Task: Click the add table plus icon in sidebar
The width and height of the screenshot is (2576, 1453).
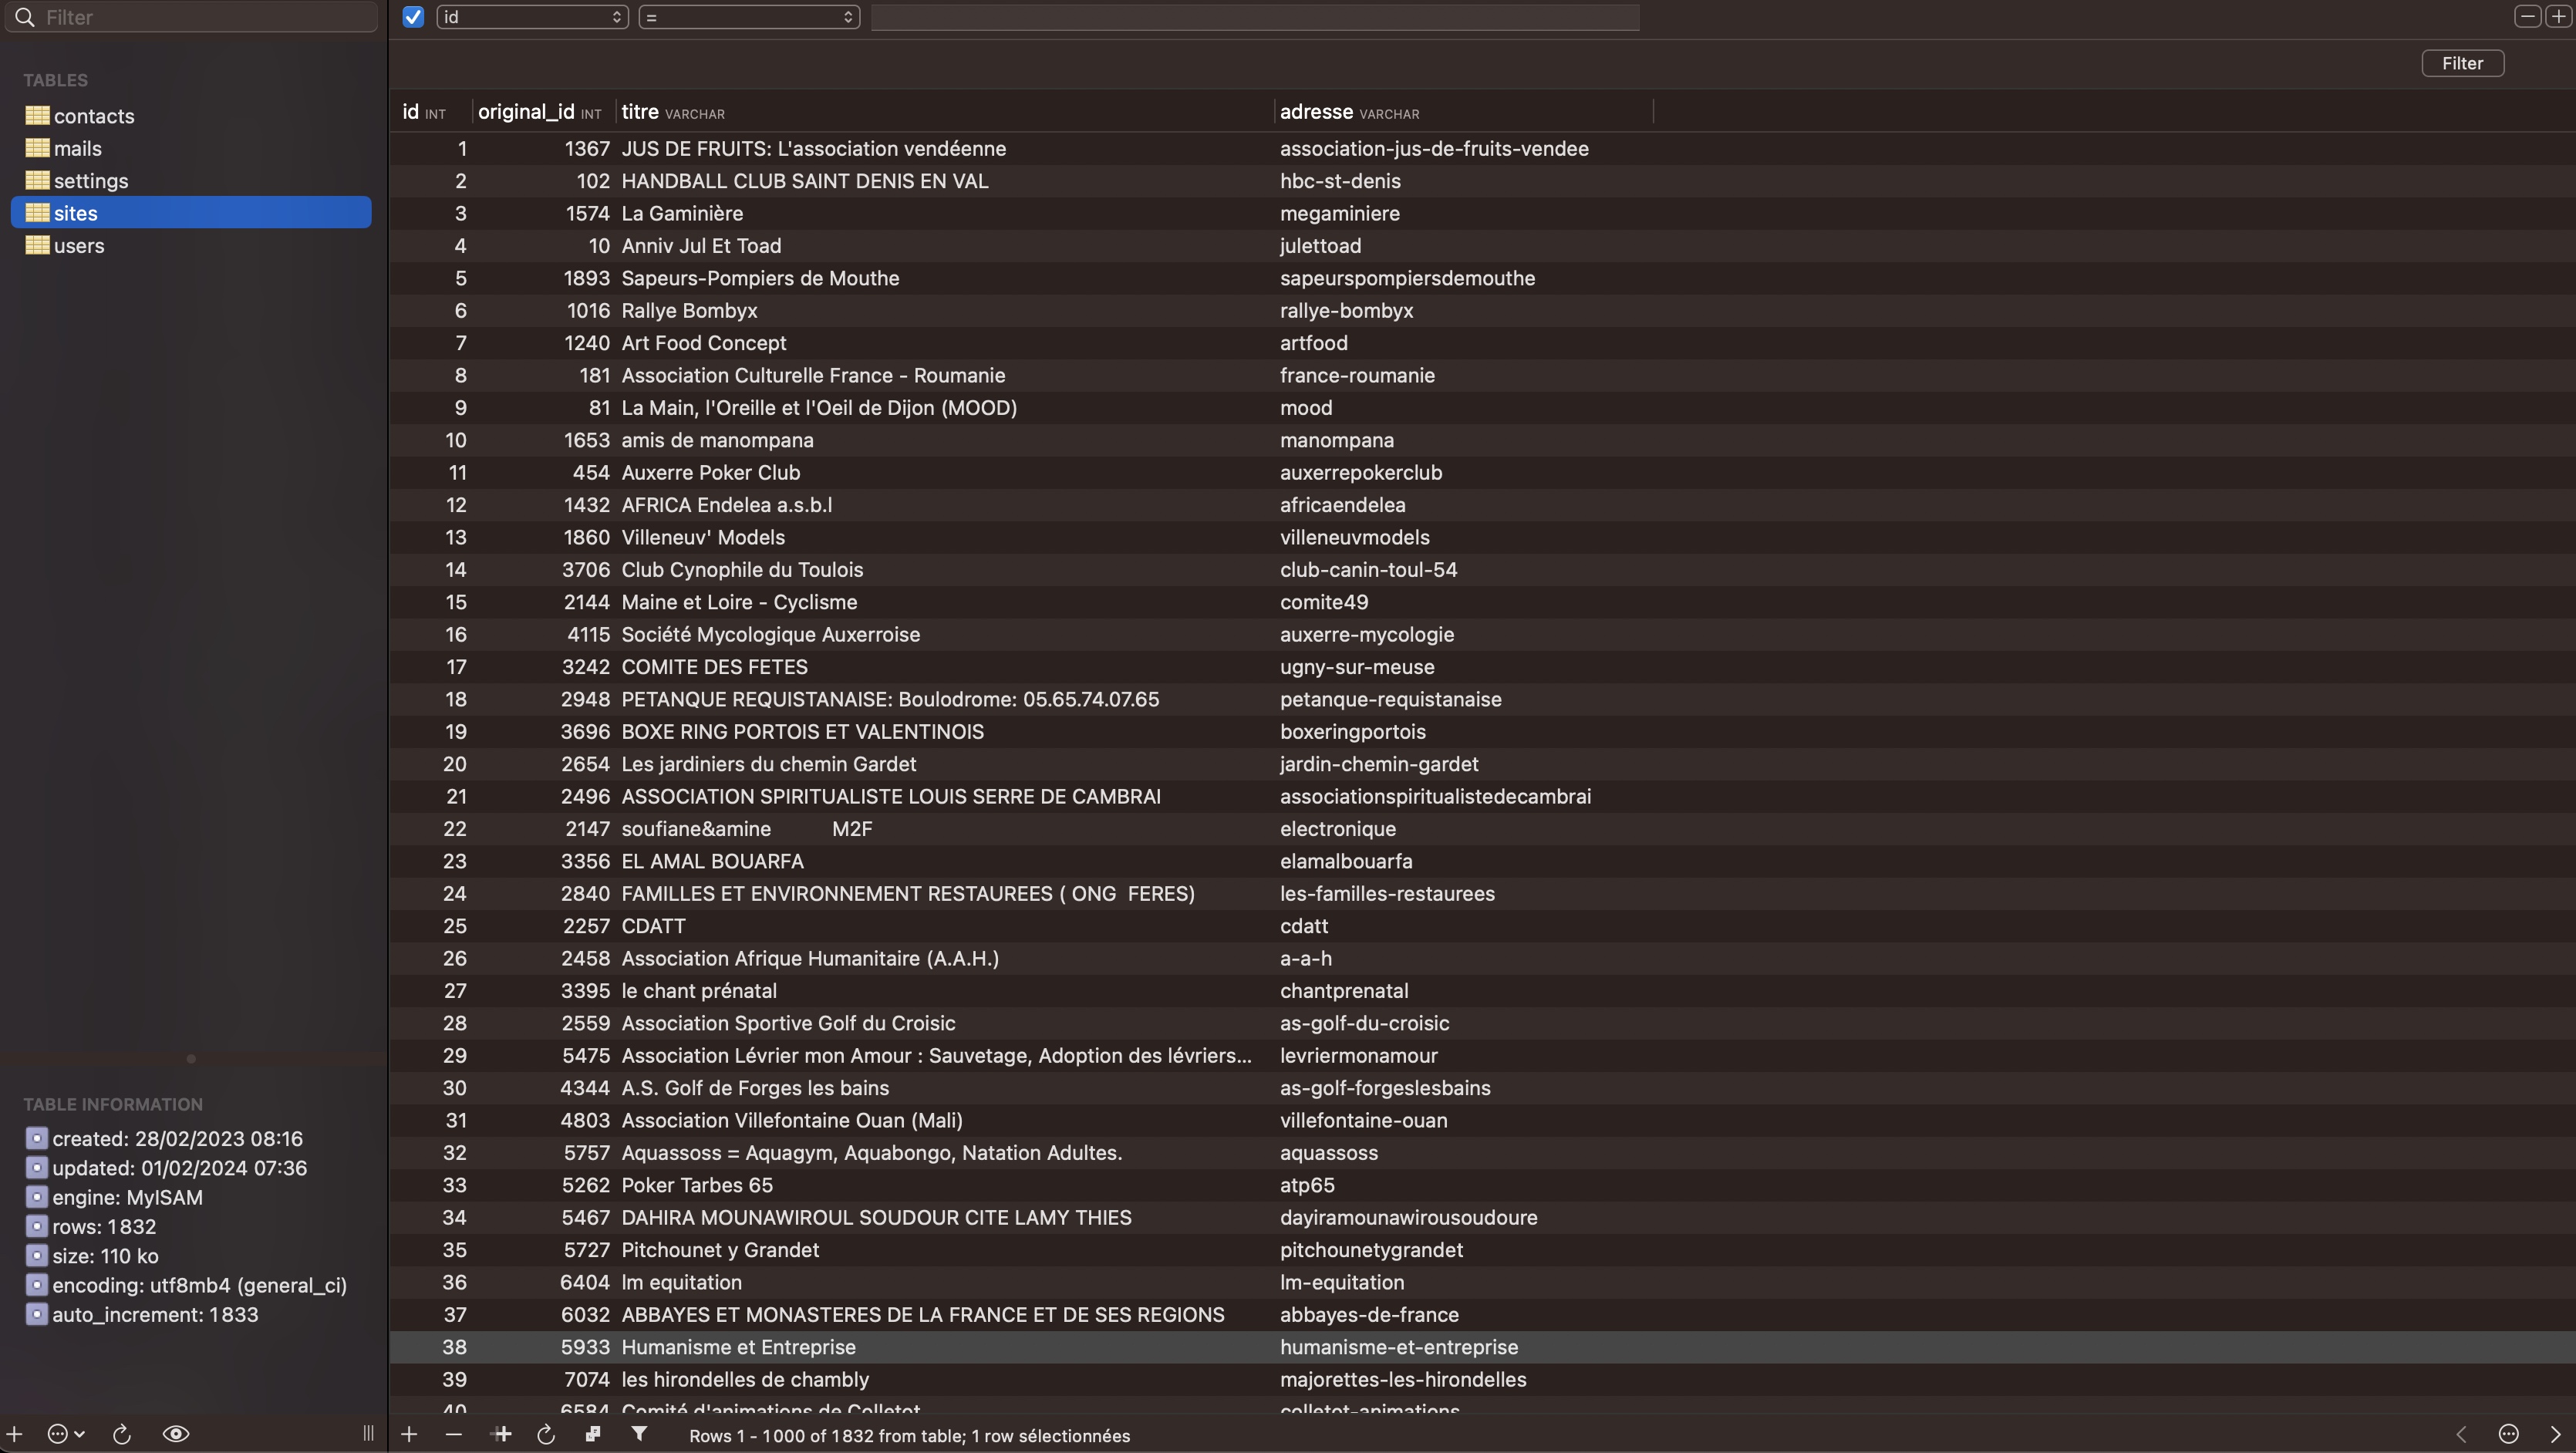Action: tap(15, 1434)
